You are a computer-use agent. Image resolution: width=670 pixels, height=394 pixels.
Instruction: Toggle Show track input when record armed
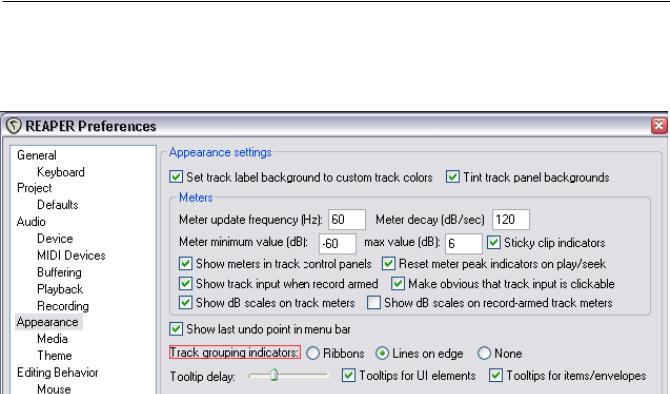click(x=185, y=284)
